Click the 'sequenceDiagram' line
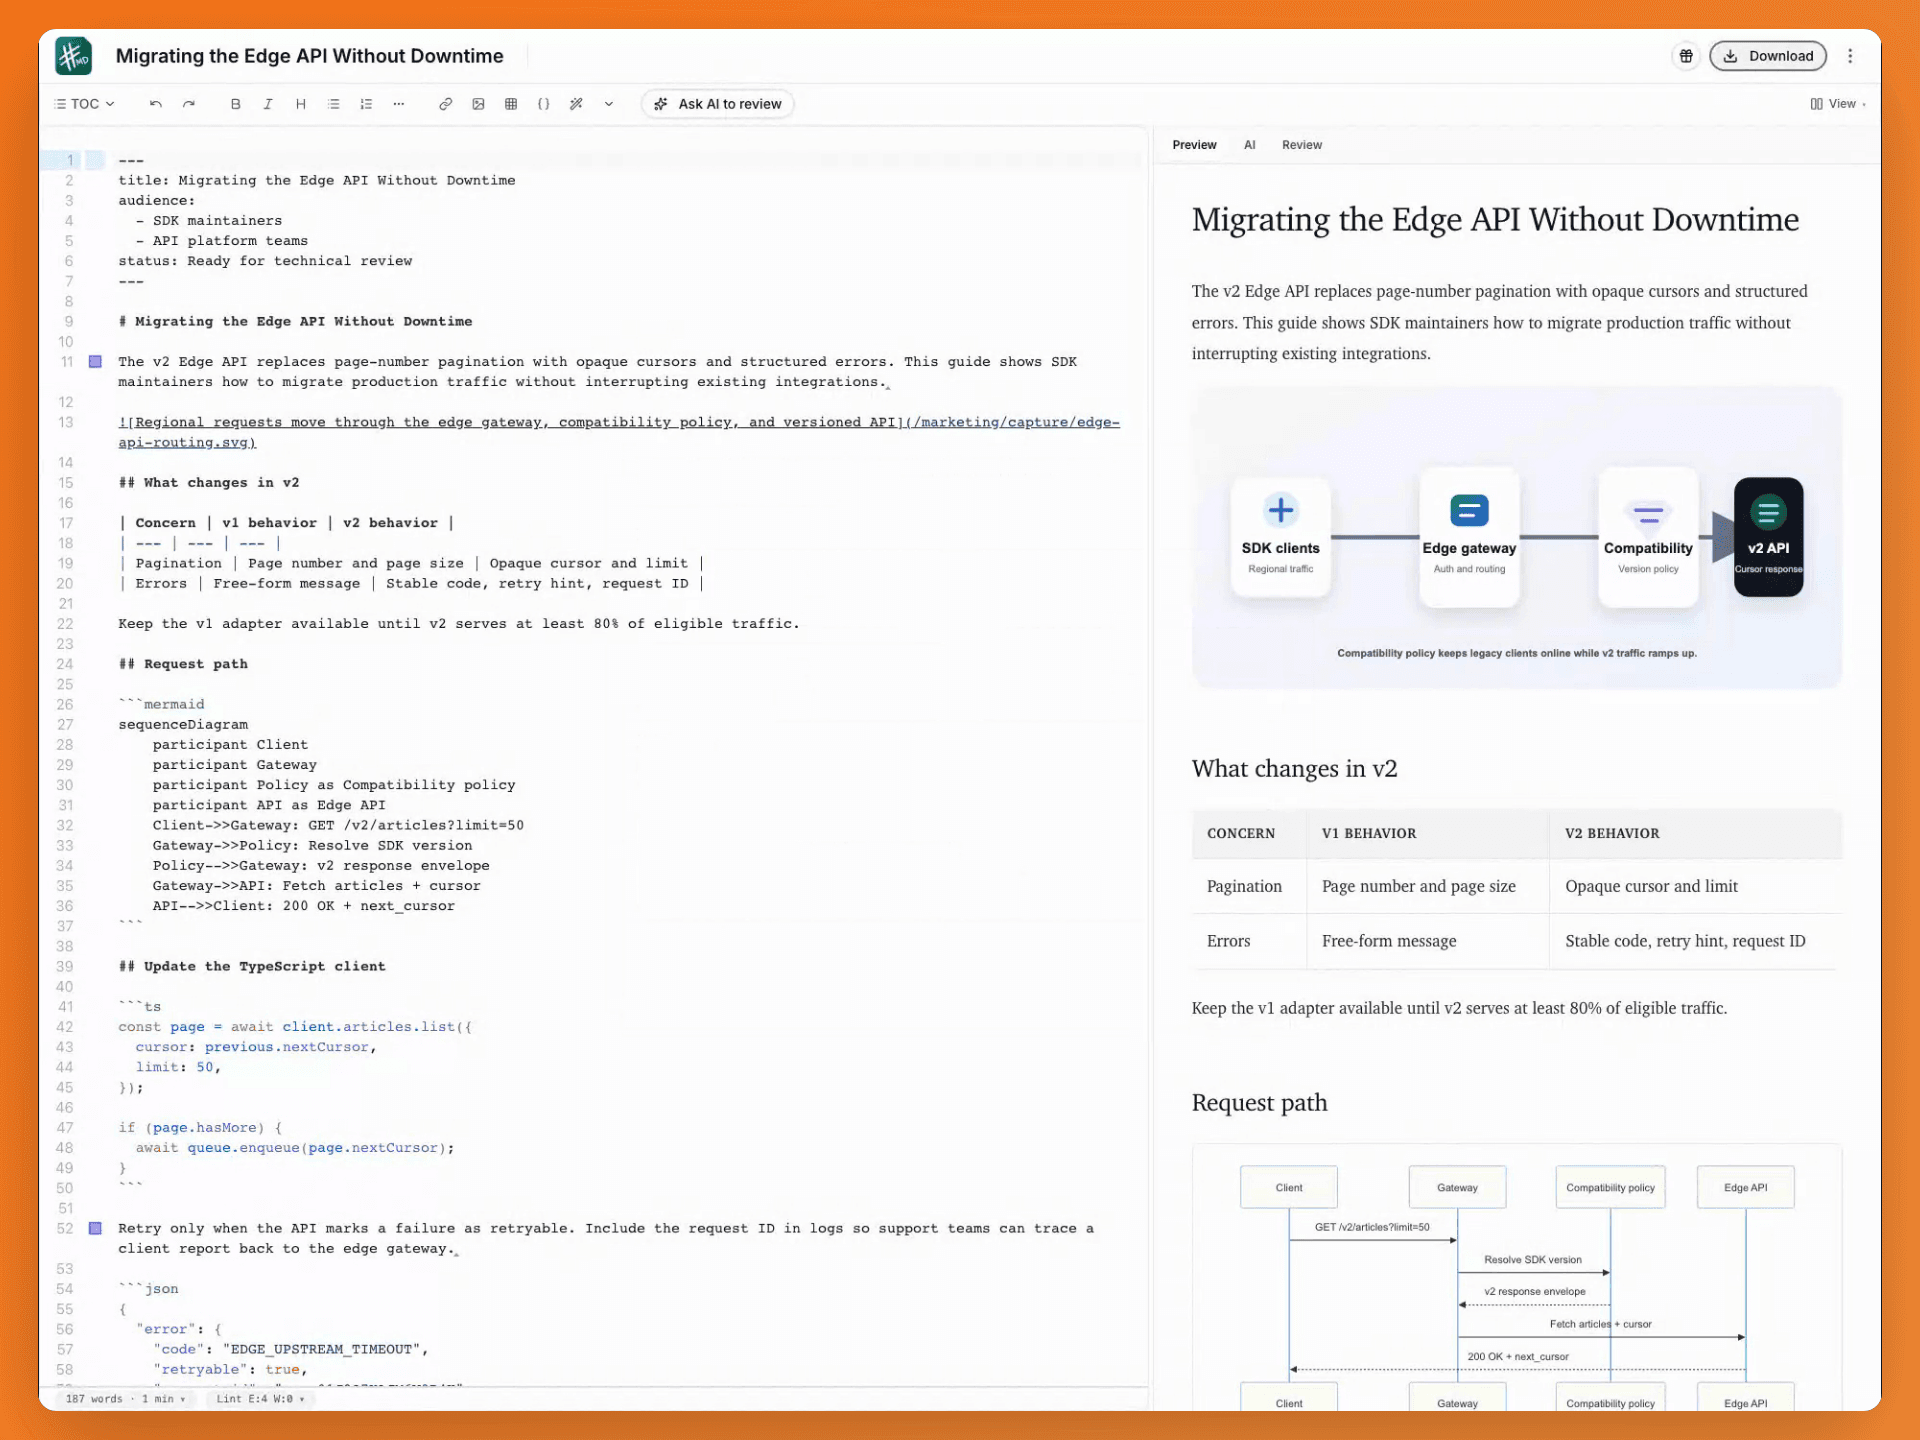The width and height of the screenshot is (1920, 1440). pos(183,724)
